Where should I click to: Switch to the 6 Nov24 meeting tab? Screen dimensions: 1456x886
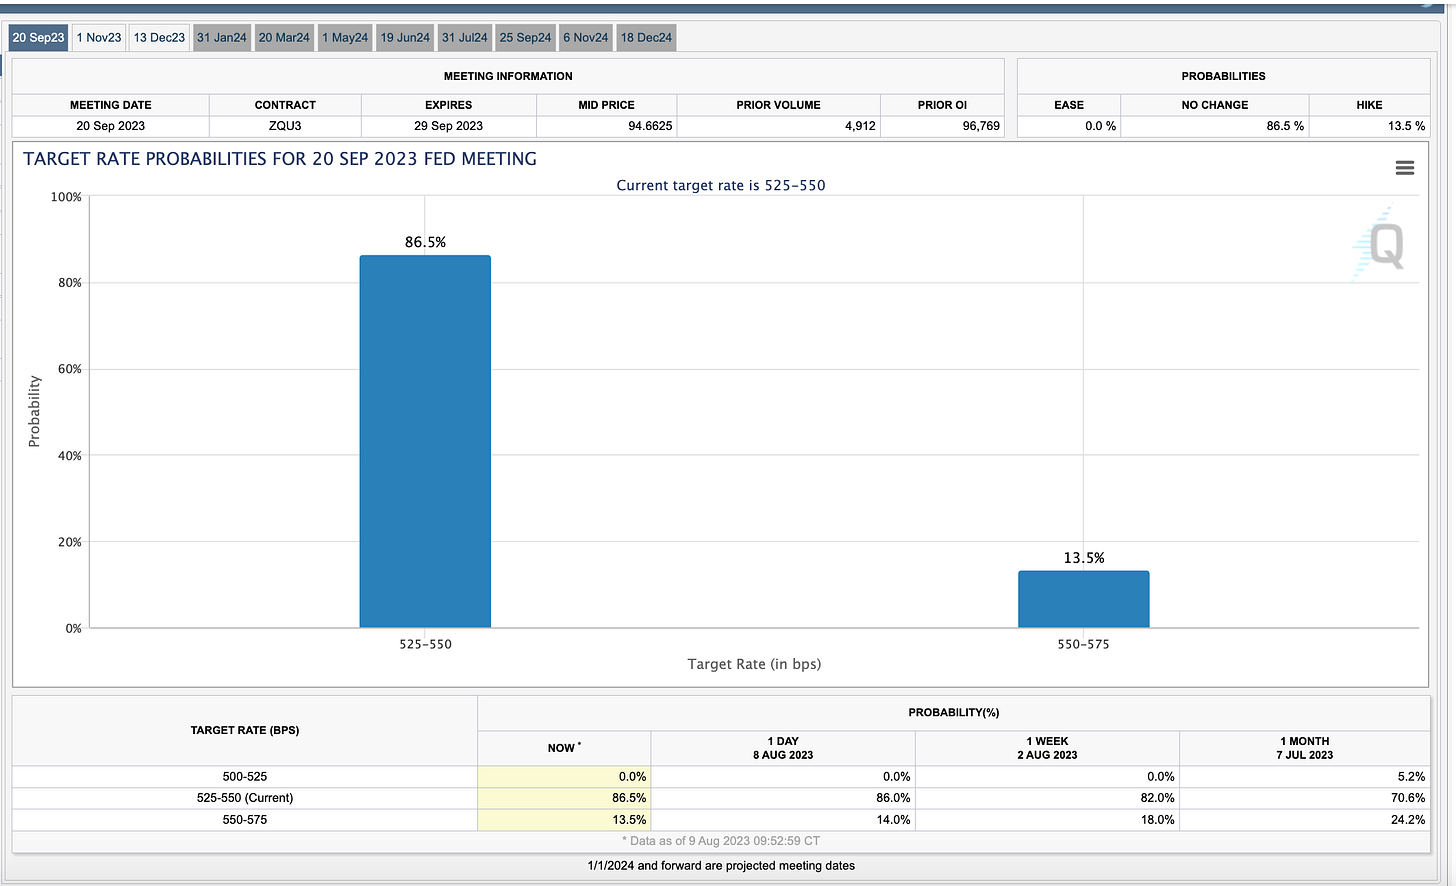click(x=585, y=37)
